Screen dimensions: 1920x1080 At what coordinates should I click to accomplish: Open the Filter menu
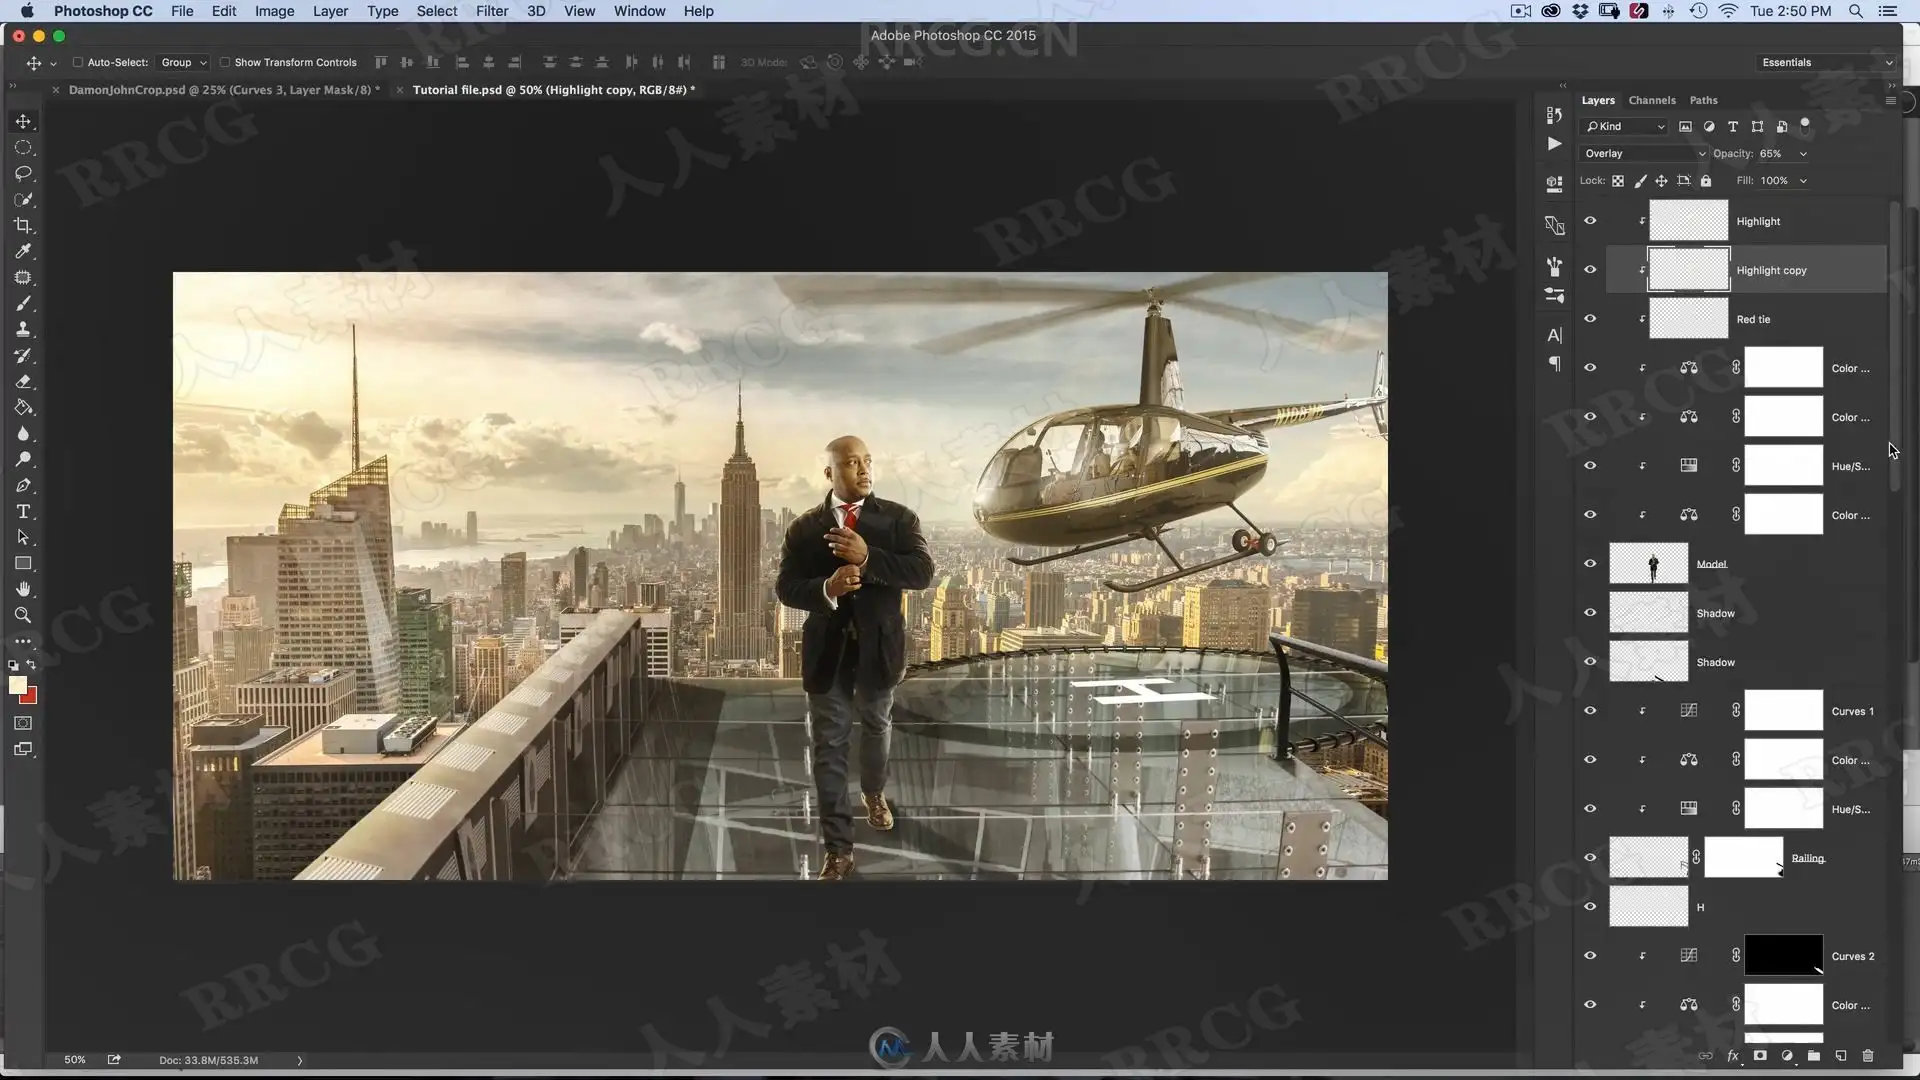491,11
